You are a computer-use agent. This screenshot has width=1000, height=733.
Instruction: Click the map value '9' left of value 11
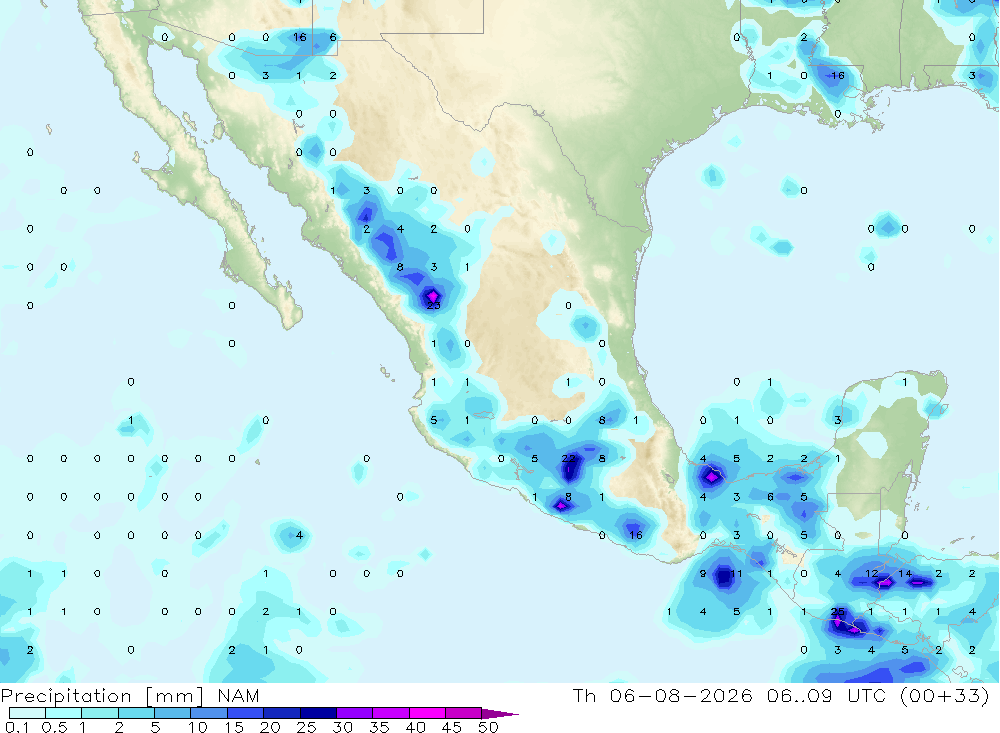pos(703,574)
